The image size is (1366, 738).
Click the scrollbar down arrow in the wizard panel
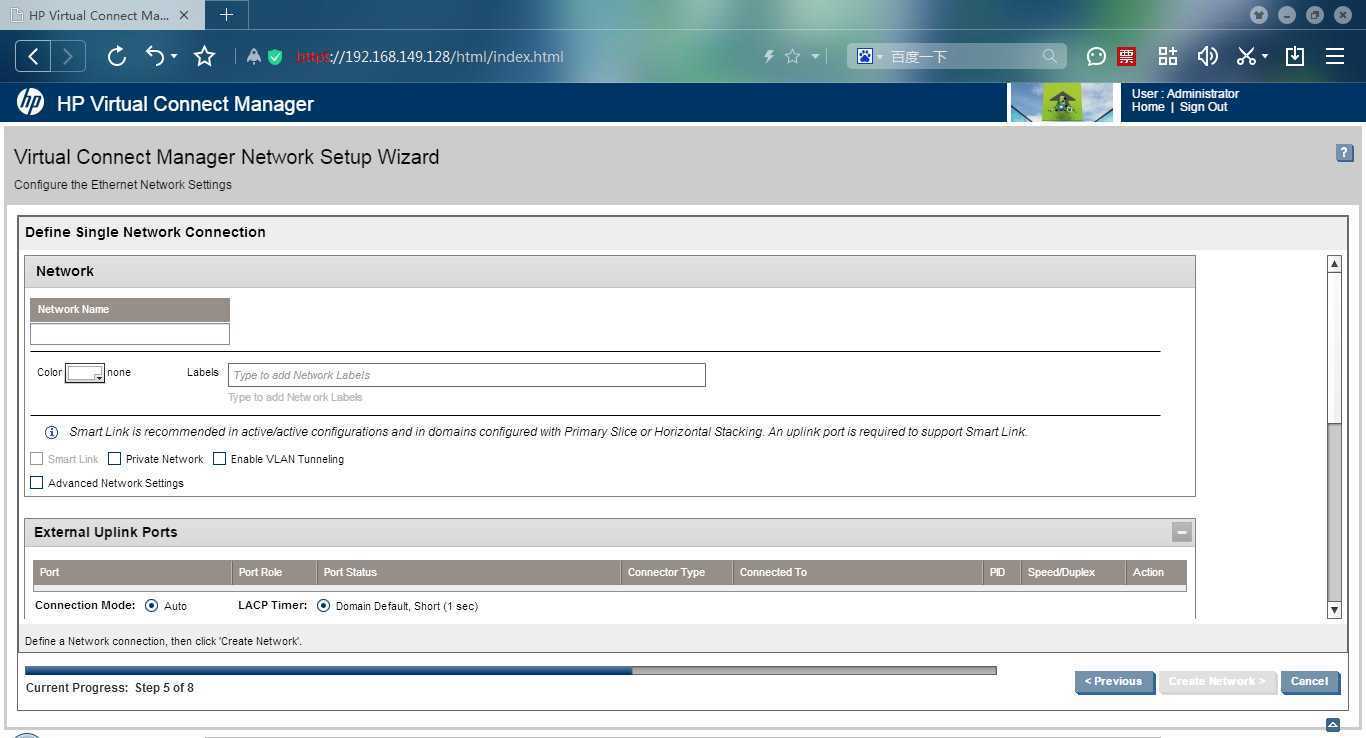[x=1334, y=610]
